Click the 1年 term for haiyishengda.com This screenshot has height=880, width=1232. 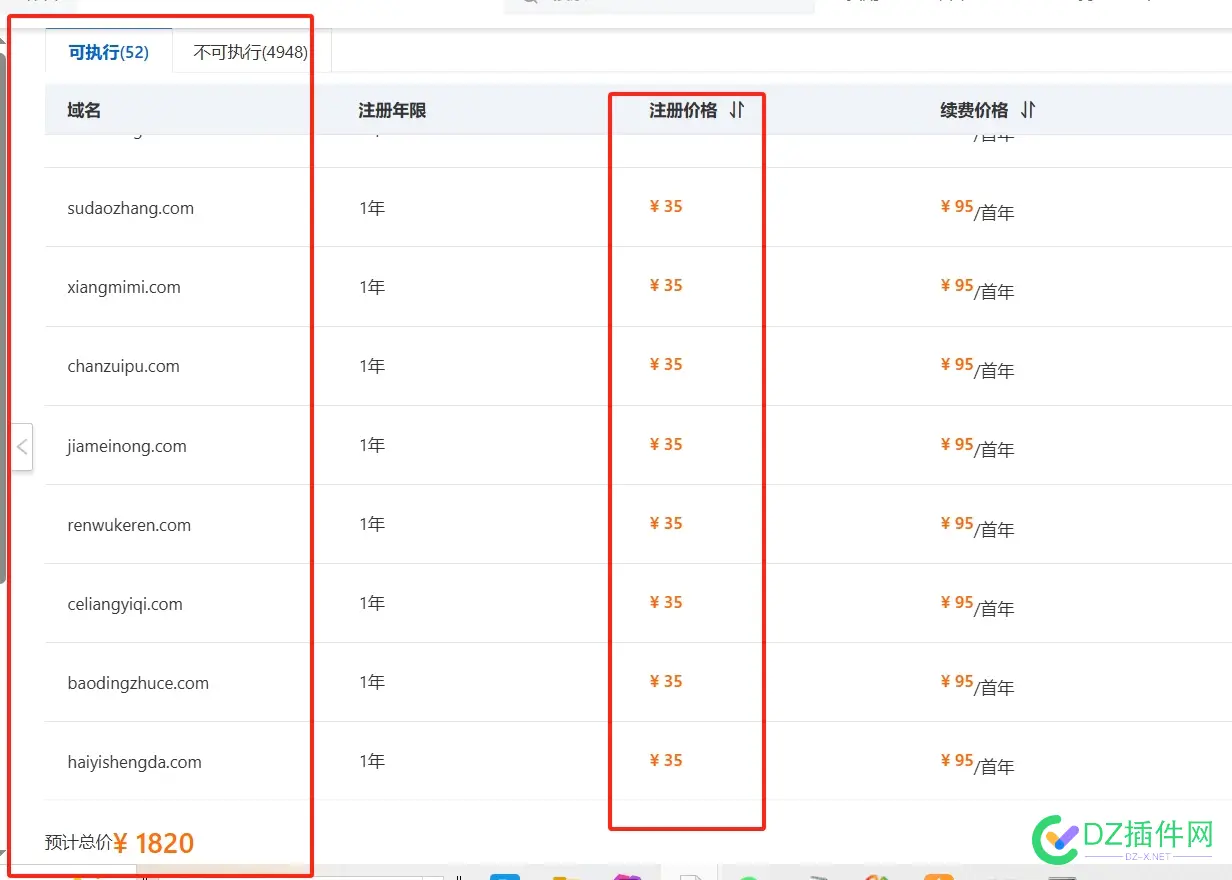coord(372,761)
